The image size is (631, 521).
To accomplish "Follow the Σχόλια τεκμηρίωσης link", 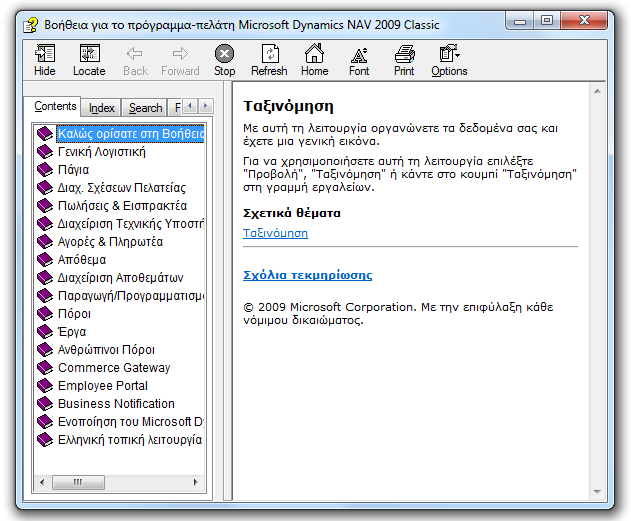I will tap(307, 275).
